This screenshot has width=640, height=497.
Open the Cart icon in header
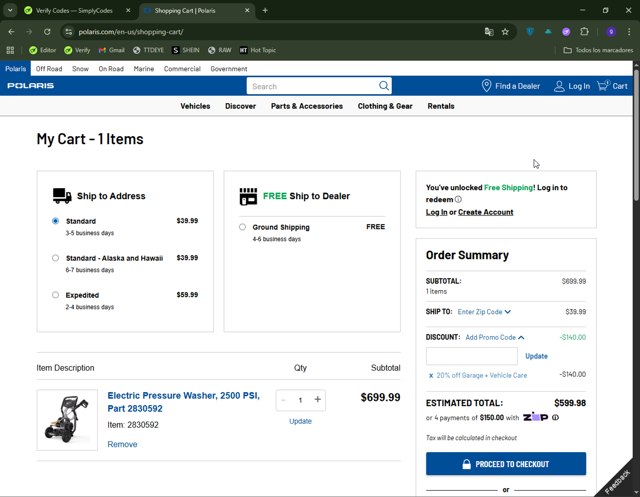tap(603, 86)
